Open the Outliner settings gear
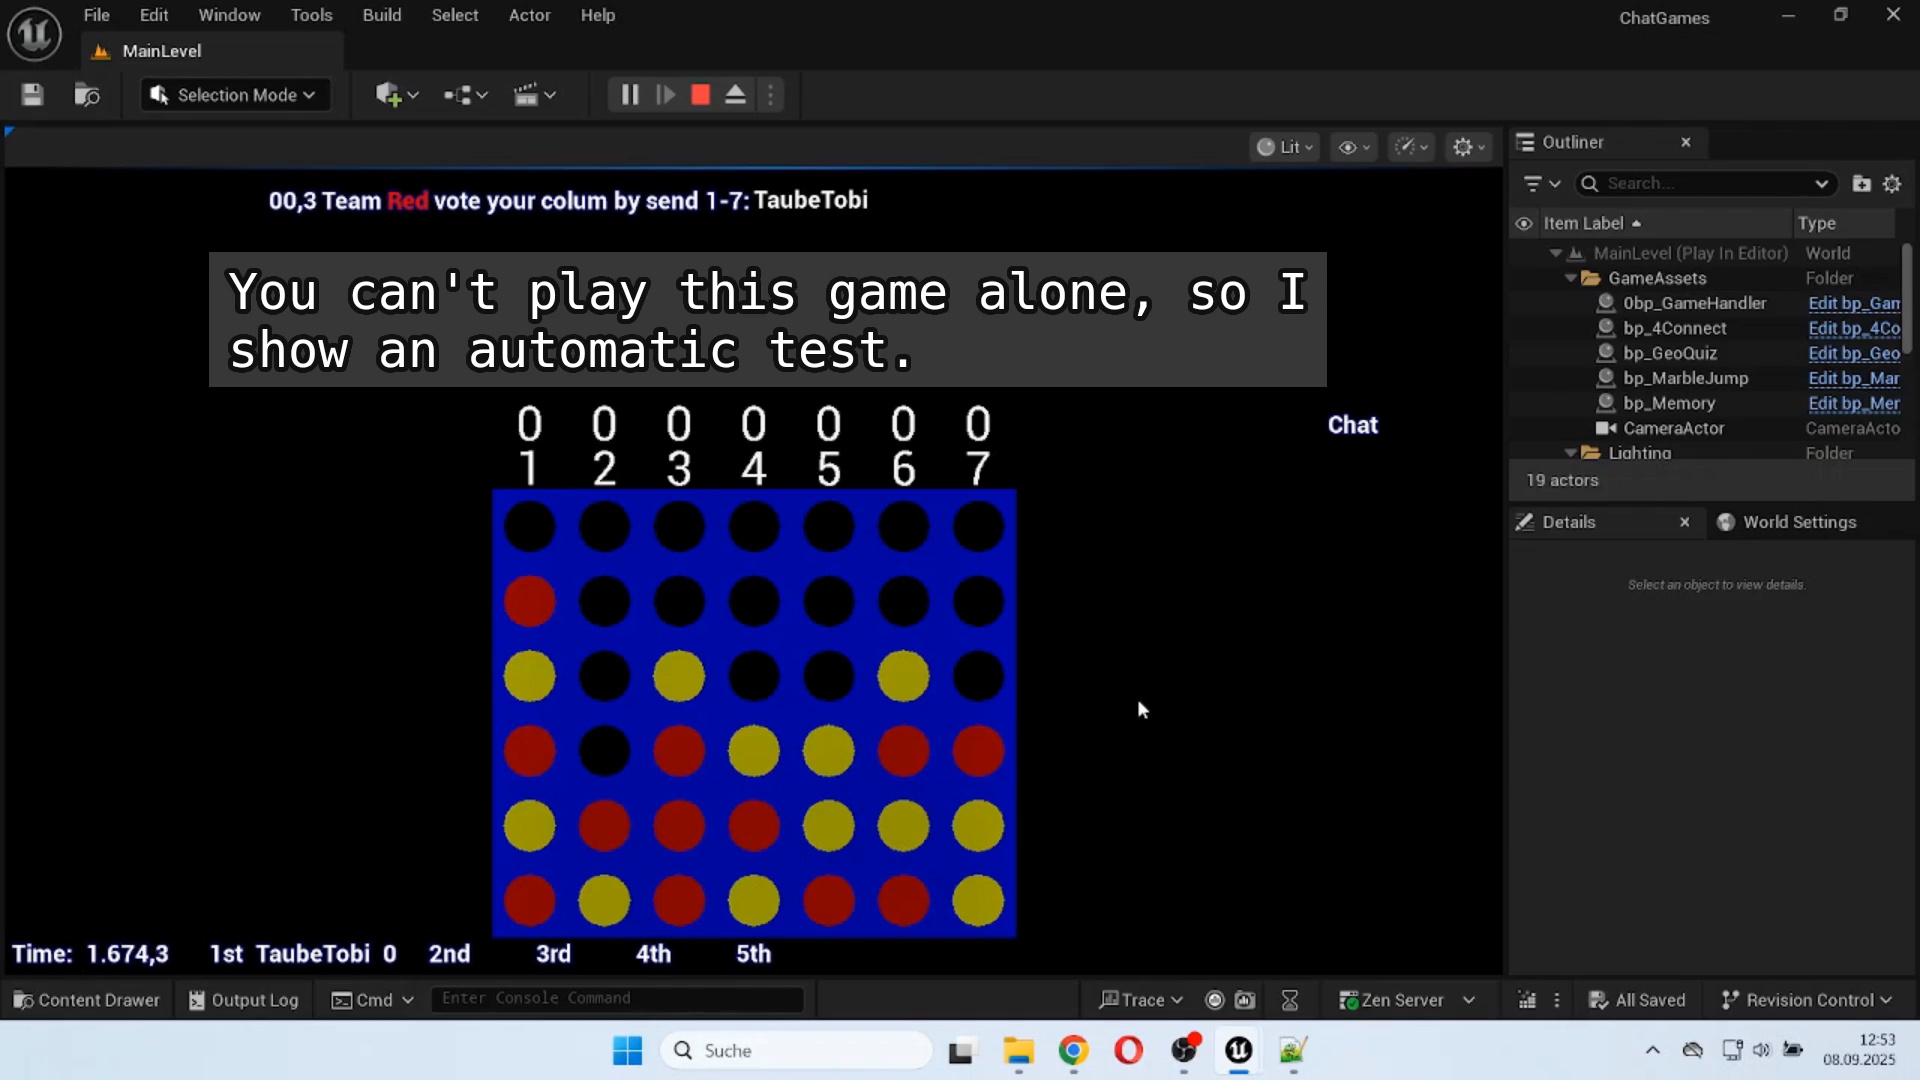This screenshot has height=1080, width=1920. point(1892,184)
